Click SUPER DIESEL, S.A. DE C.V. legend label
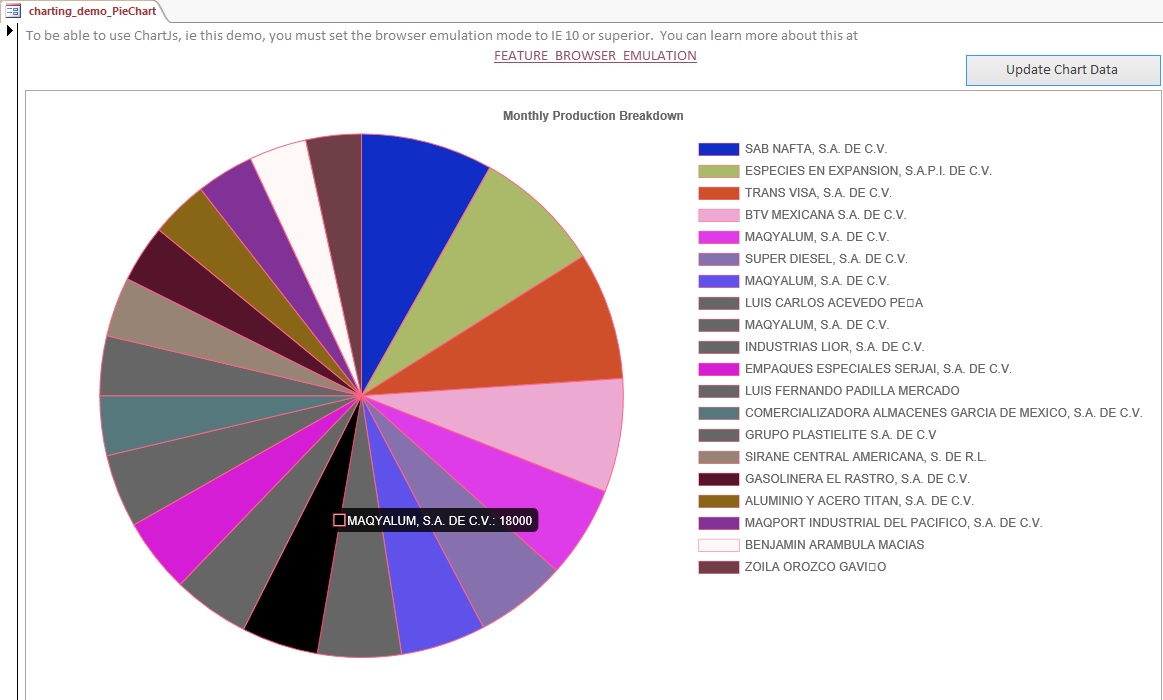Screen dimensions: 1163x700 [826, 259]
